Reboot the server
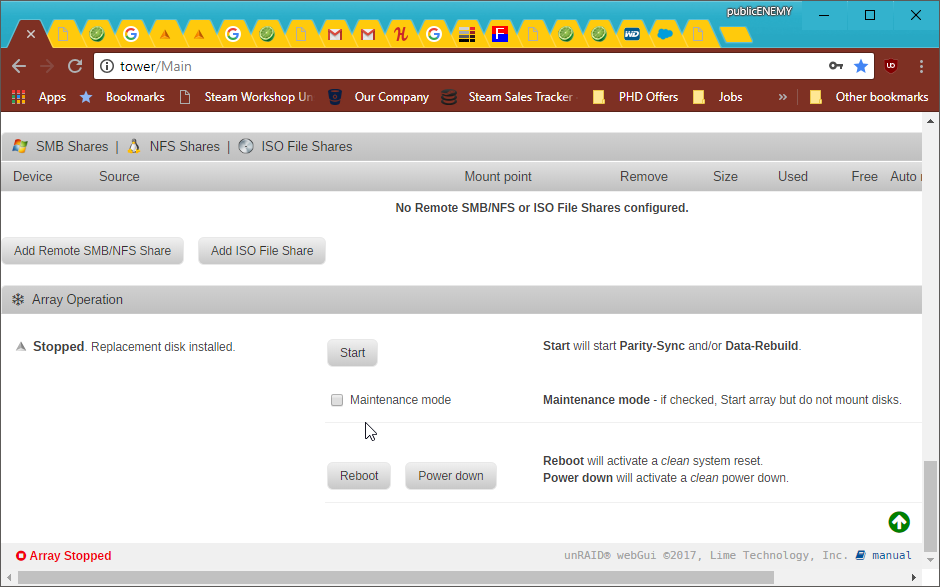940x587 pixels. point(359,475)
